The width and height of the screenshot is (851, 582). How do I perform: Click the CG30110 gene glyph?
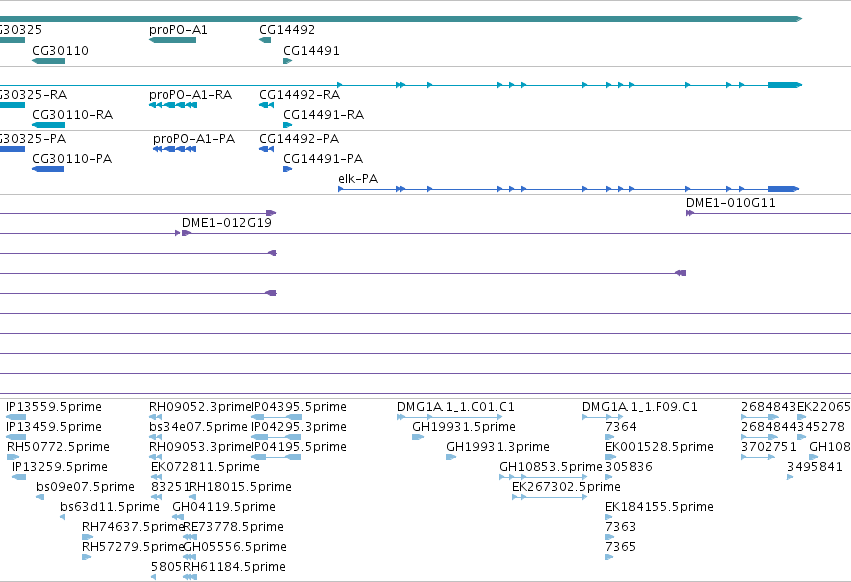click(48, 61)
